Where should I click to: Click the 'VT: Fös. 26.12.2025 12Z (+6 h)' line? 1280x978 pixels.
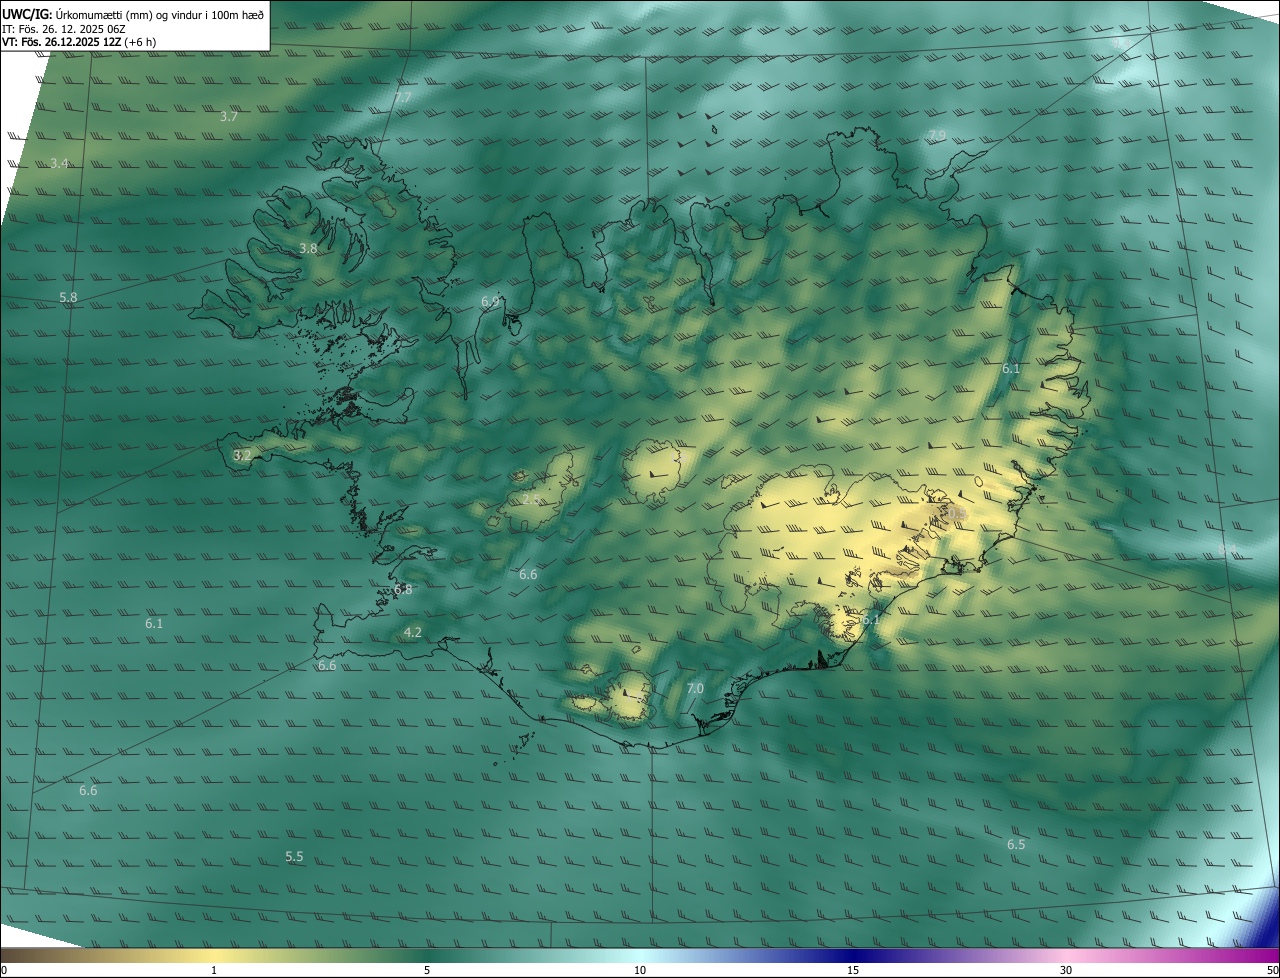pos(79,42)
